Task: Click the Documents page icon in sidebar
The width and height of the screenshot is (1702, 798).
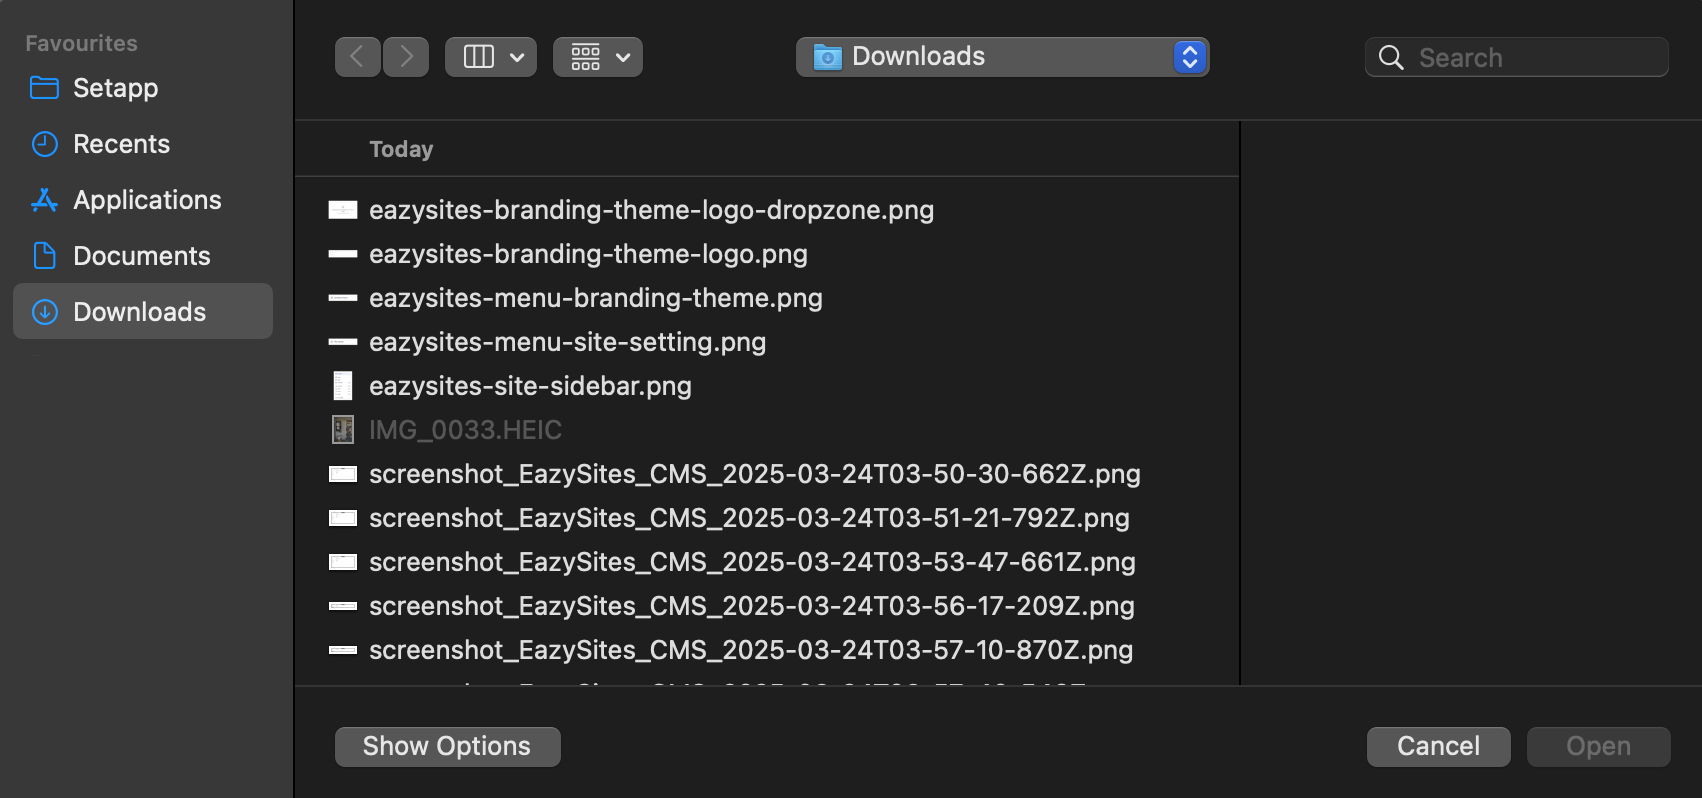Action: tap(45, 256)
